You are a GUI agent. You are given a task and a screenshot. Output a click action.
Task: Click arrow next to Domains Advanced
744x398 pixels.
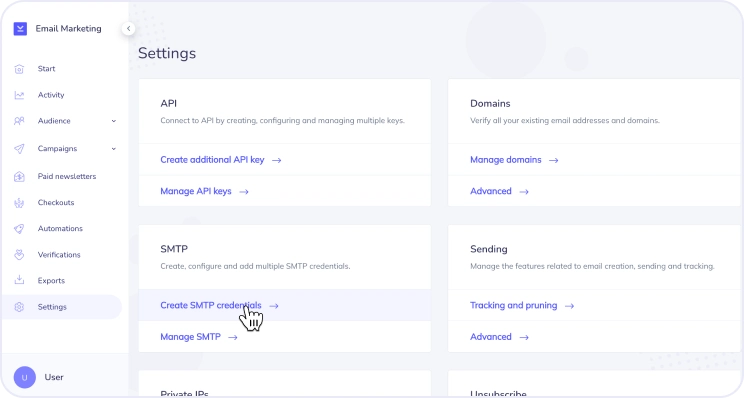point(524,192)
